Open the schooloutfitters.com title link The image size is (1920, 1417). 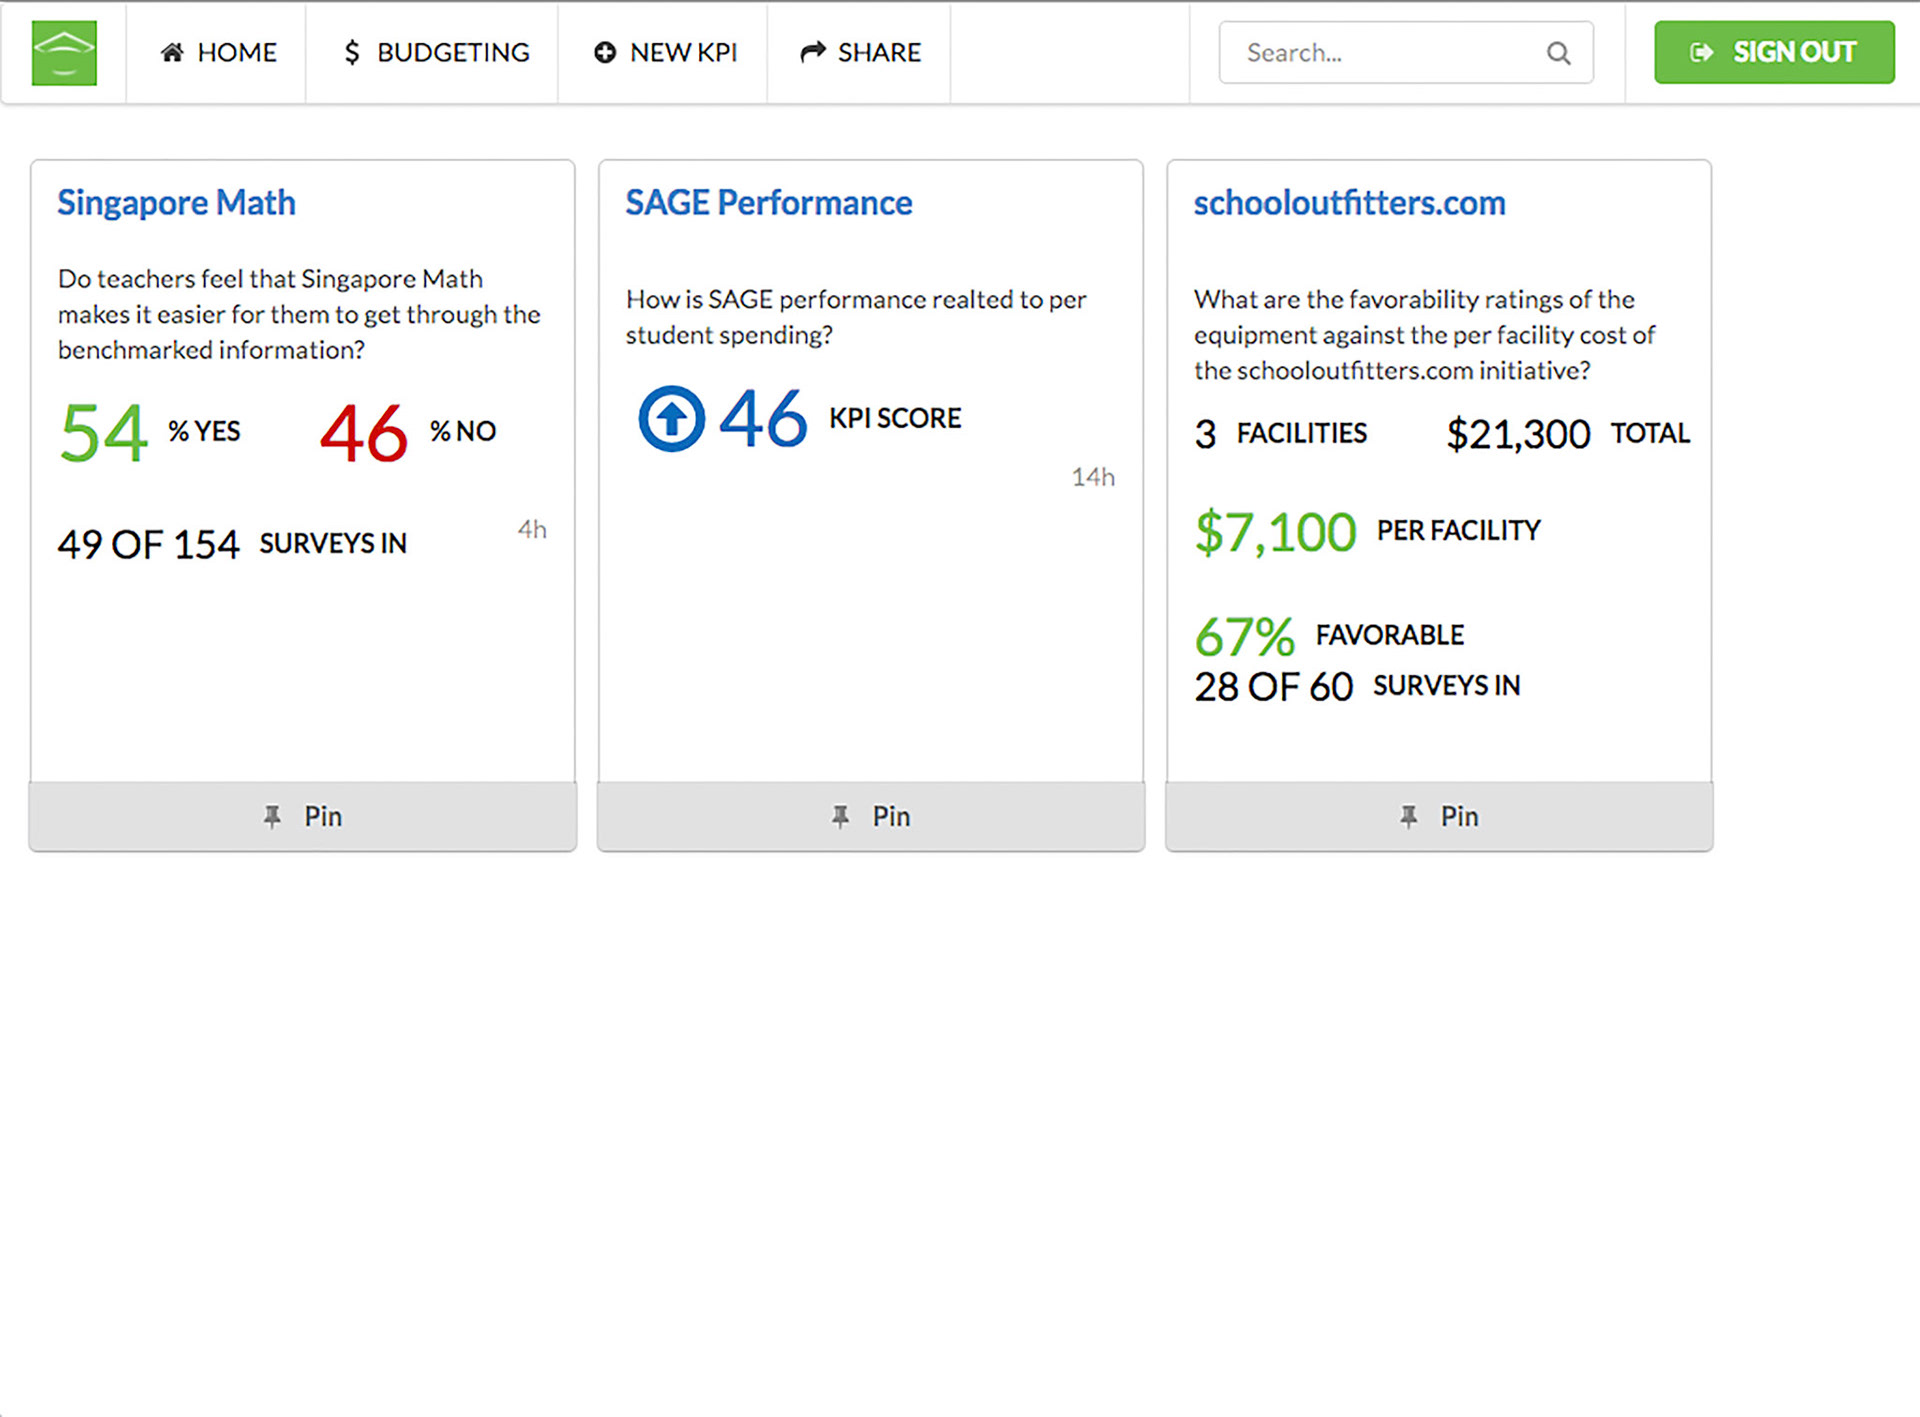coord(1349,203)
